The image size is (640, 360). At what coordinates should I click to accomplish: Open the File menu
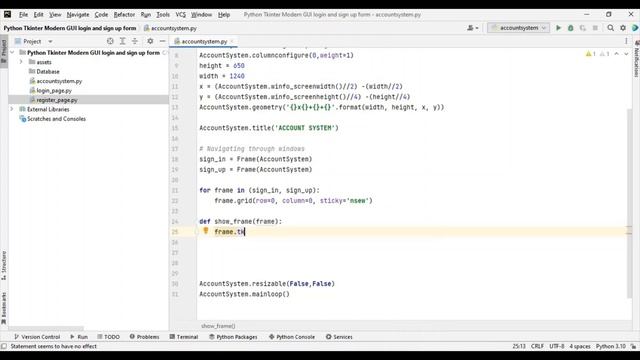(23, 14)
